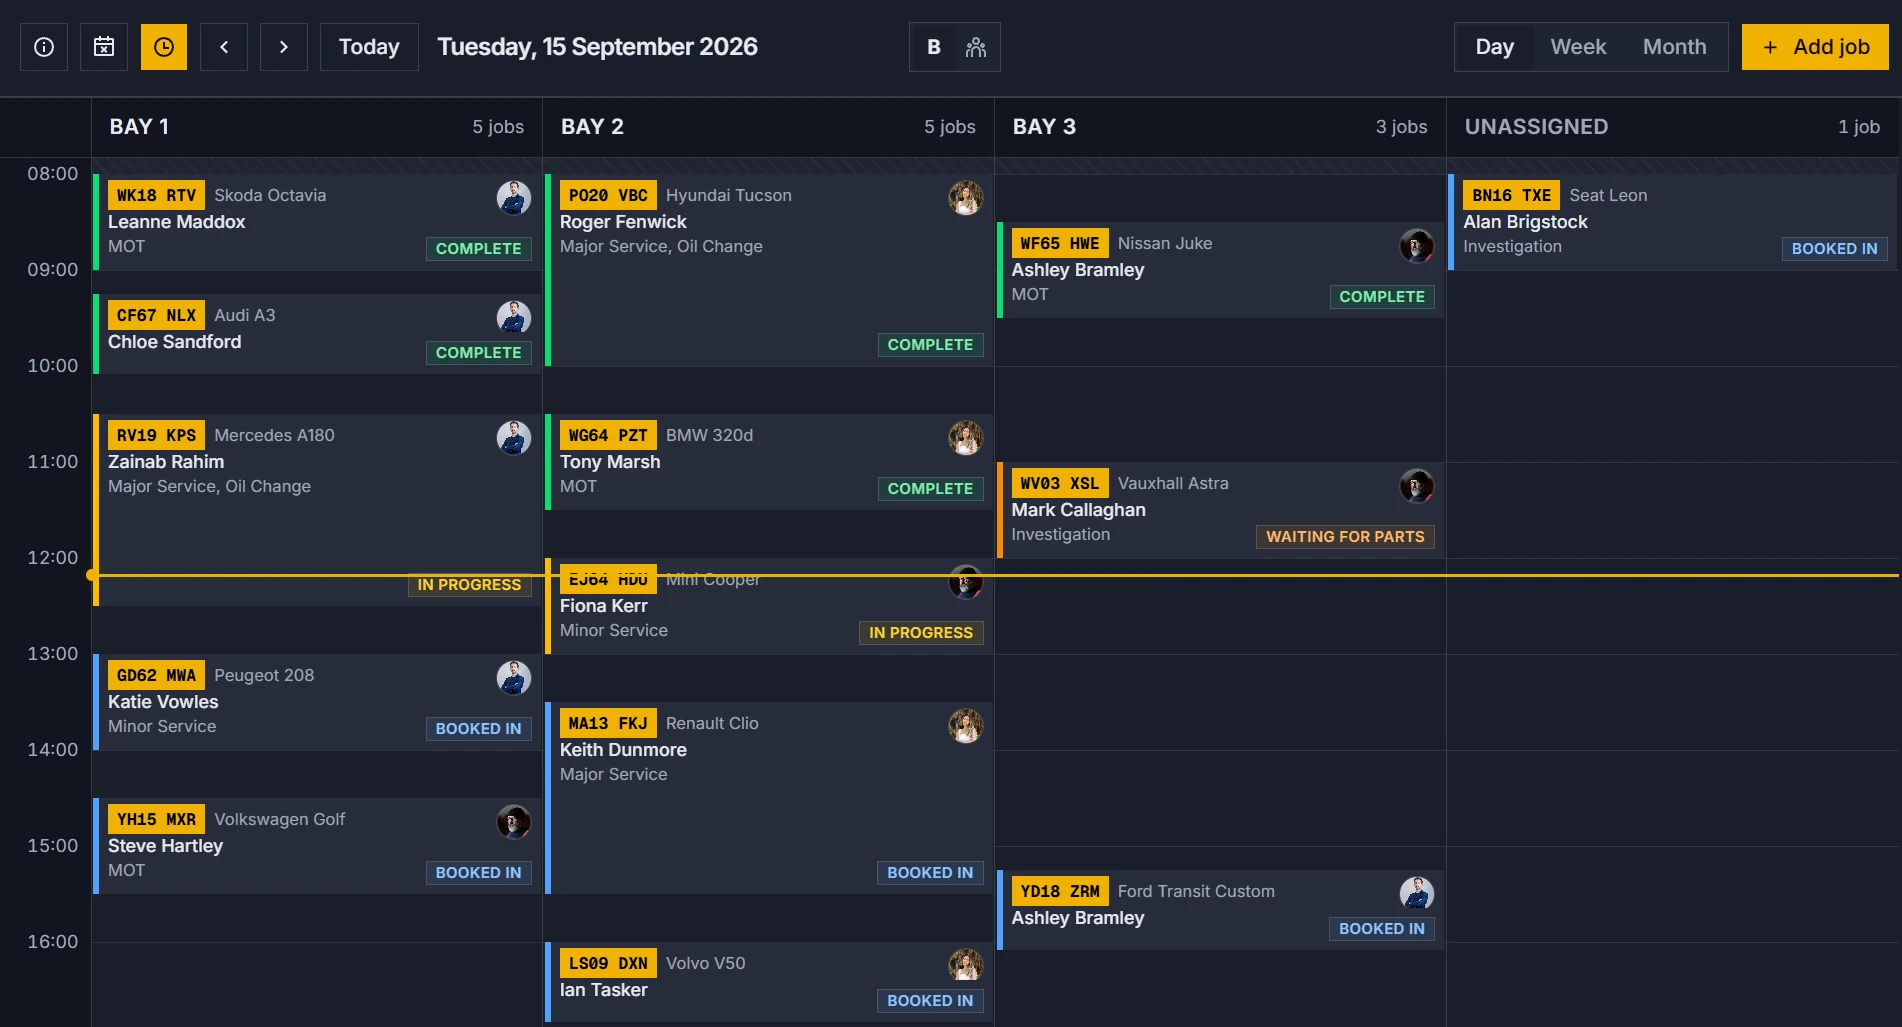Switch to Week view tab
1902x1027 pixels.
[1578, 47]
